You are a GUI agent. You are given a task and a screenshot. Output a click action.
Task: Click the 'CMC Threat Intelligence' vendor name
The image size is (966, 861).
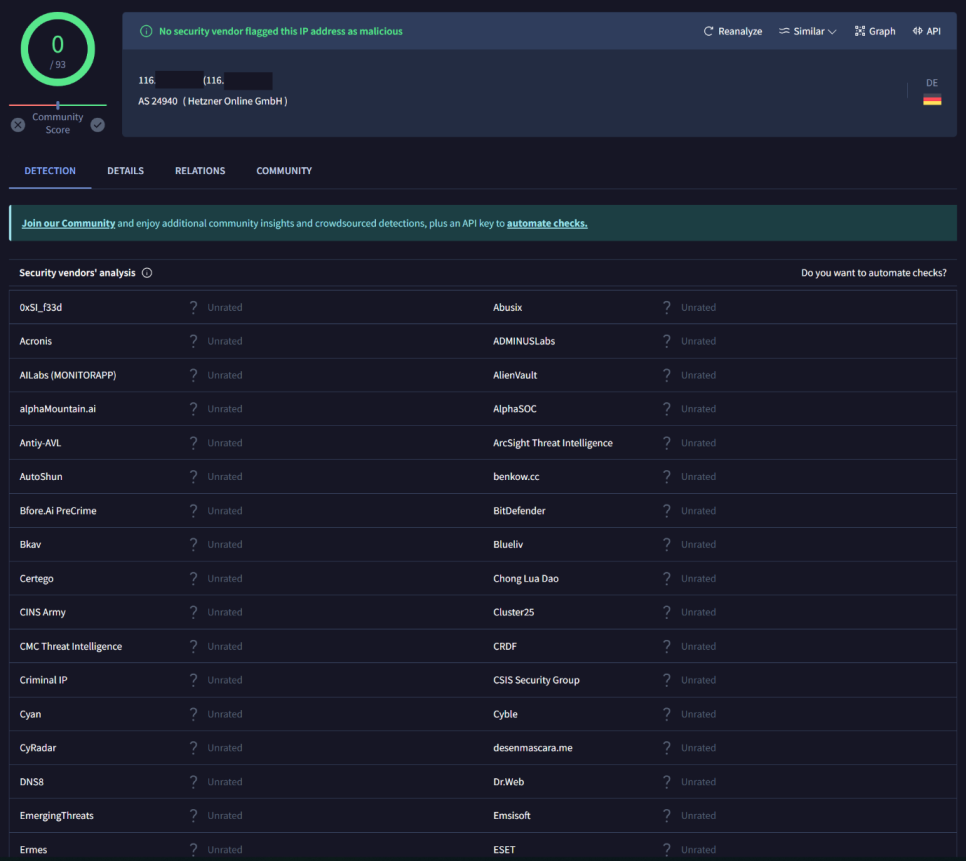[71, 646]
